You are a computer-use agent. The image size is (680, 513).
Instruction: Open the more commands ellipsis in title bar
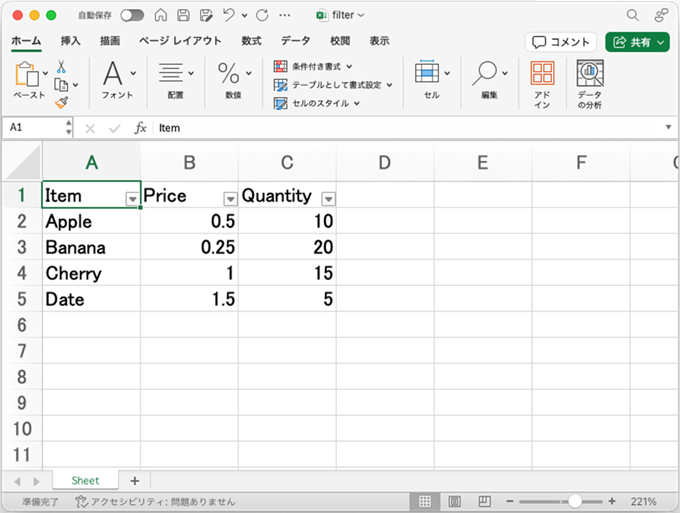pyautogui.click(x=284, y=15)
